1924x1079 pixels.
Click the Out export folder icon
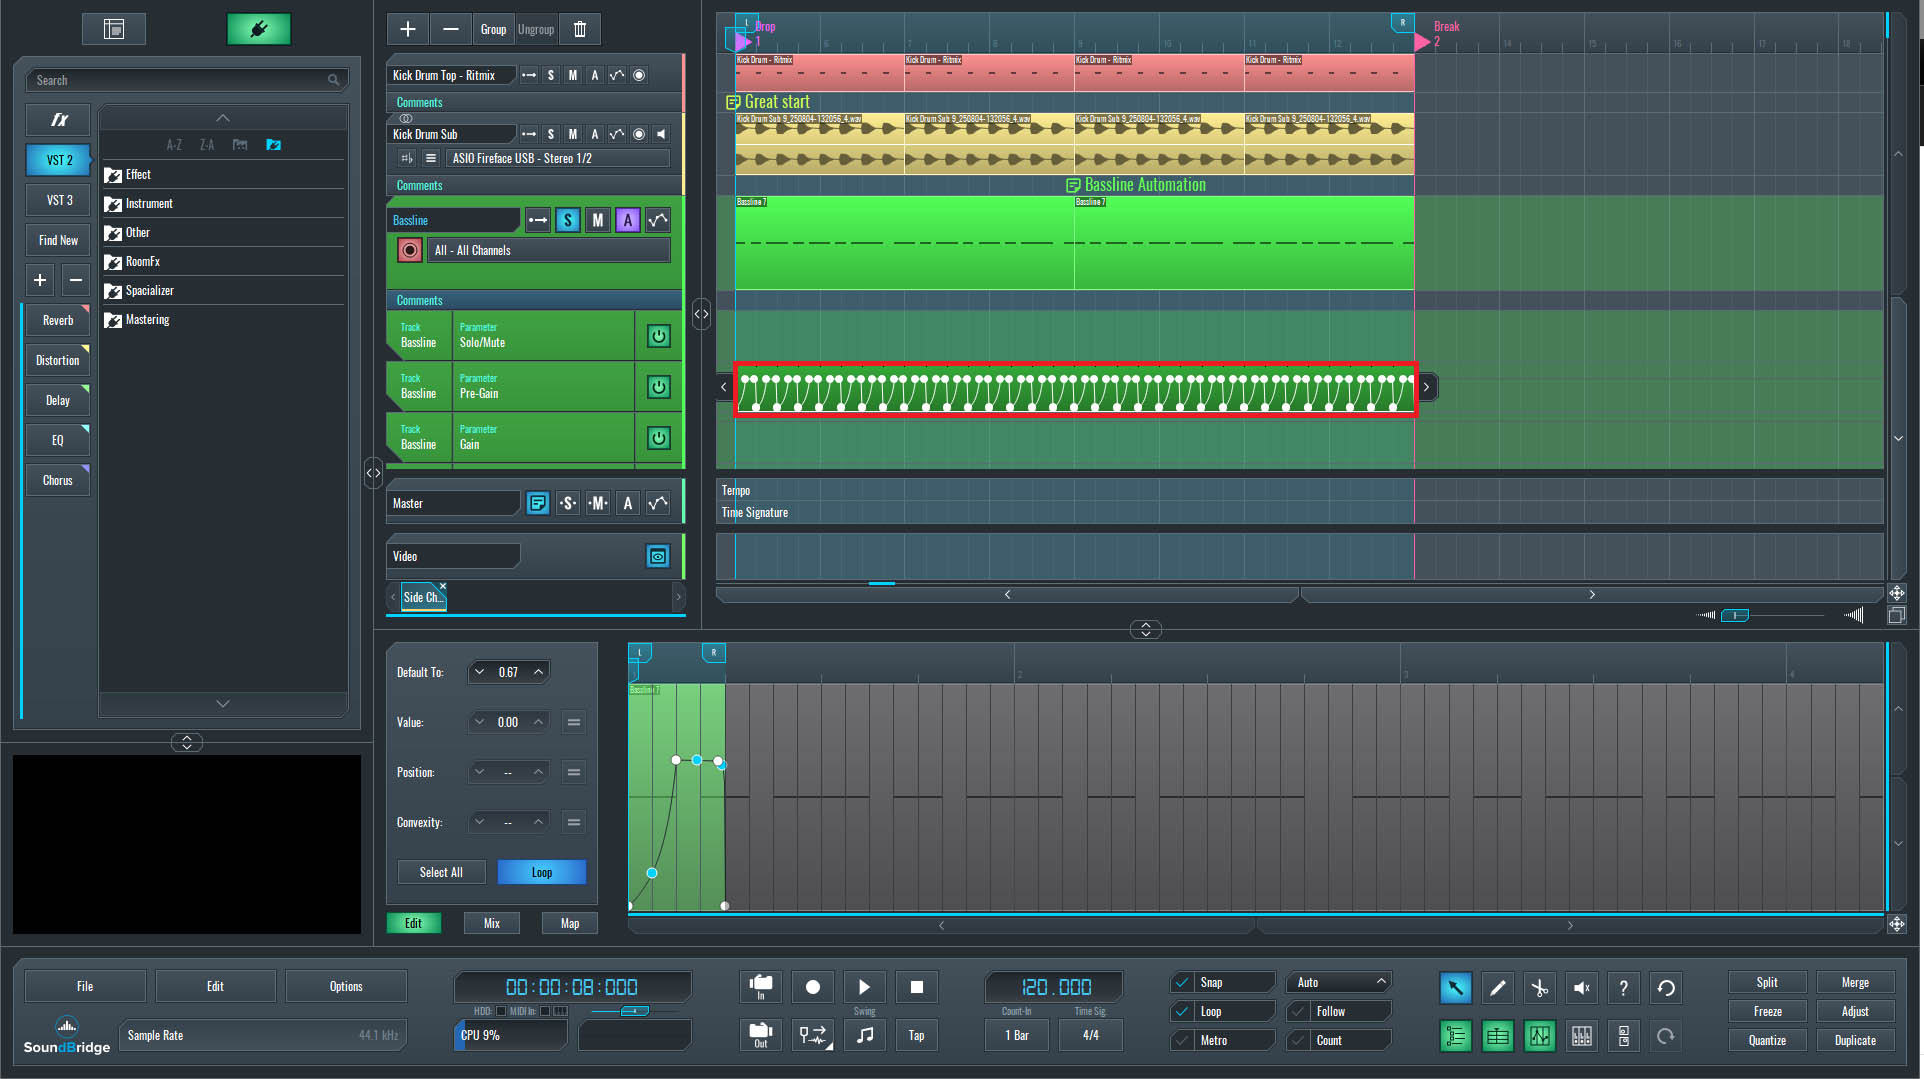coord(761,1035)
